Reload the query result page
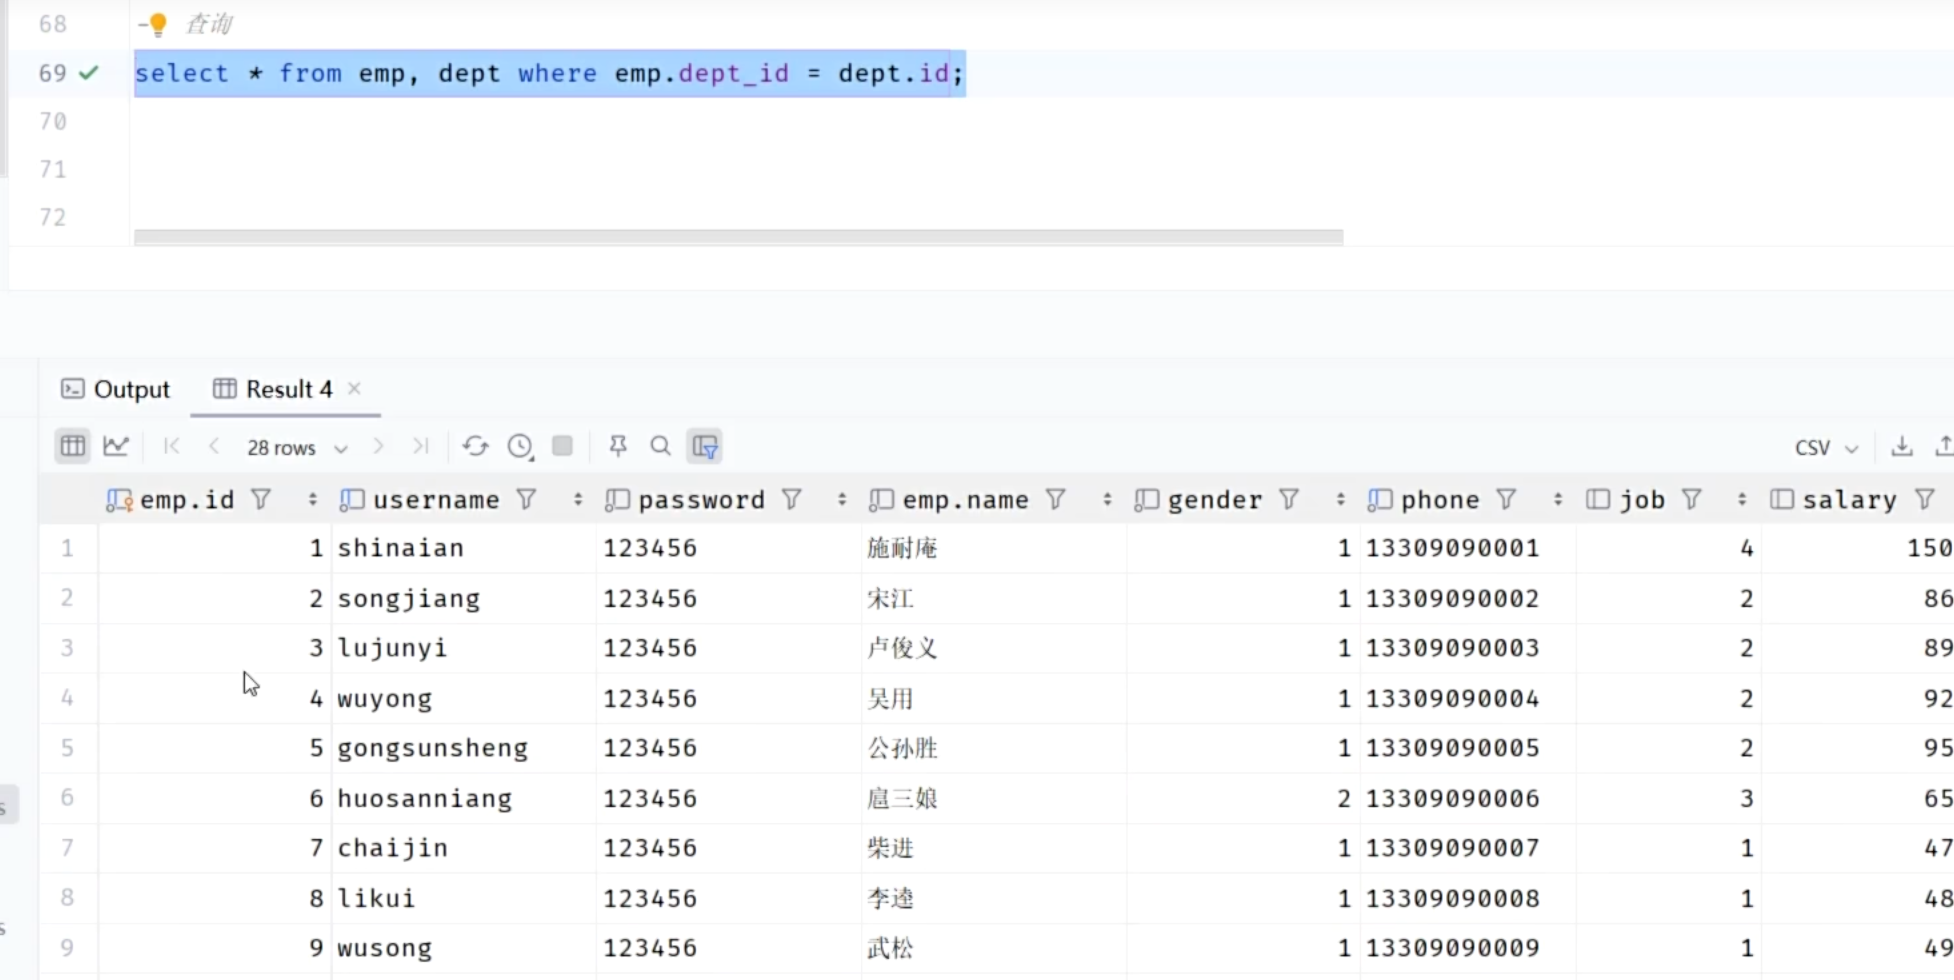1954x980 pixels. (x=475, y=446)
